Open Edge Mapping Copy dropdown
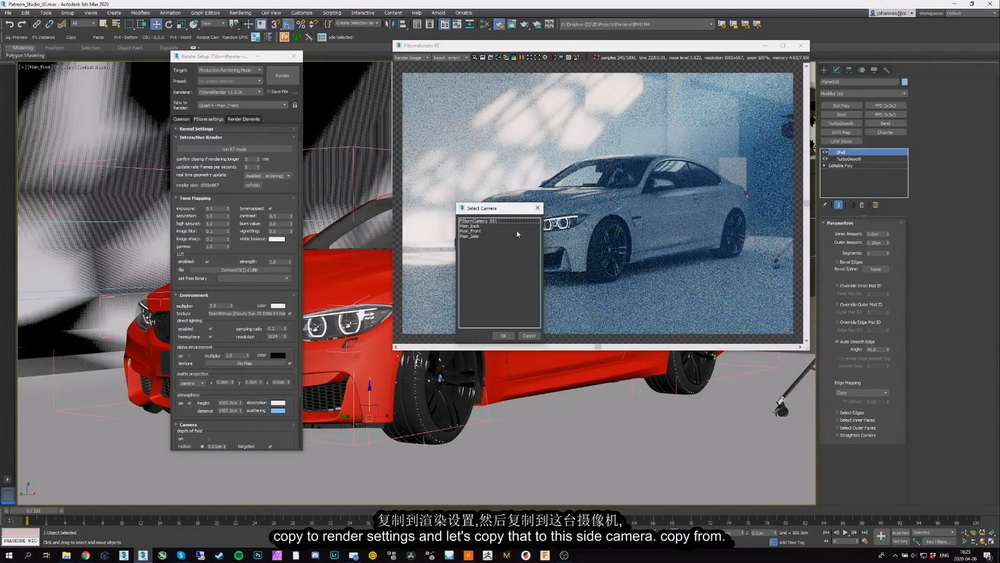Screen dimensions: 1000x563 tap(862, 393)
